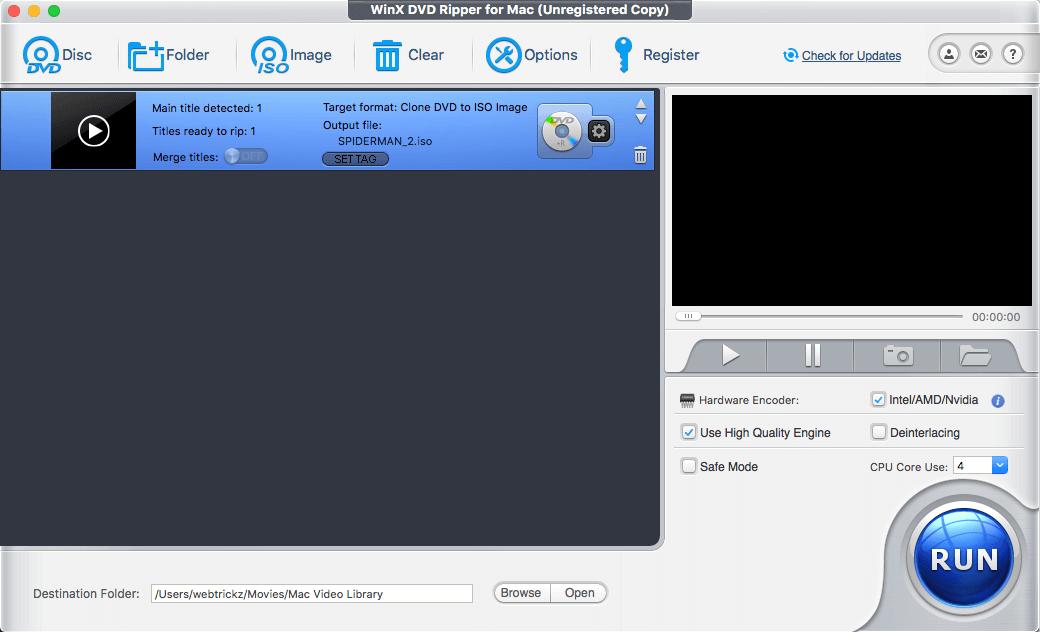Delete the title with trash icon
Screen dimensions: 1040x632
(x=640, y=155)
